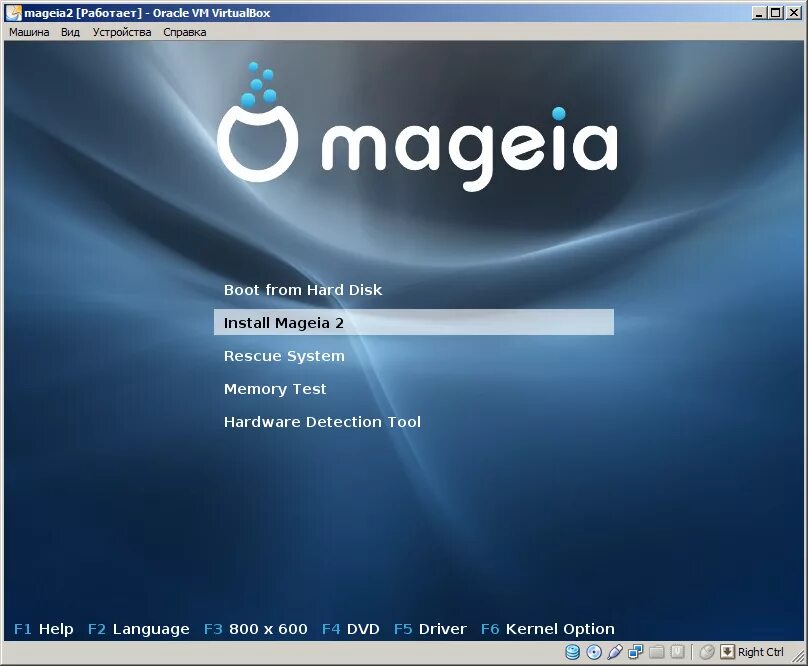Image resolution: width=808 pixels, height=666 pixels.
Task: Open the Устройства menu
Action: 122,32
